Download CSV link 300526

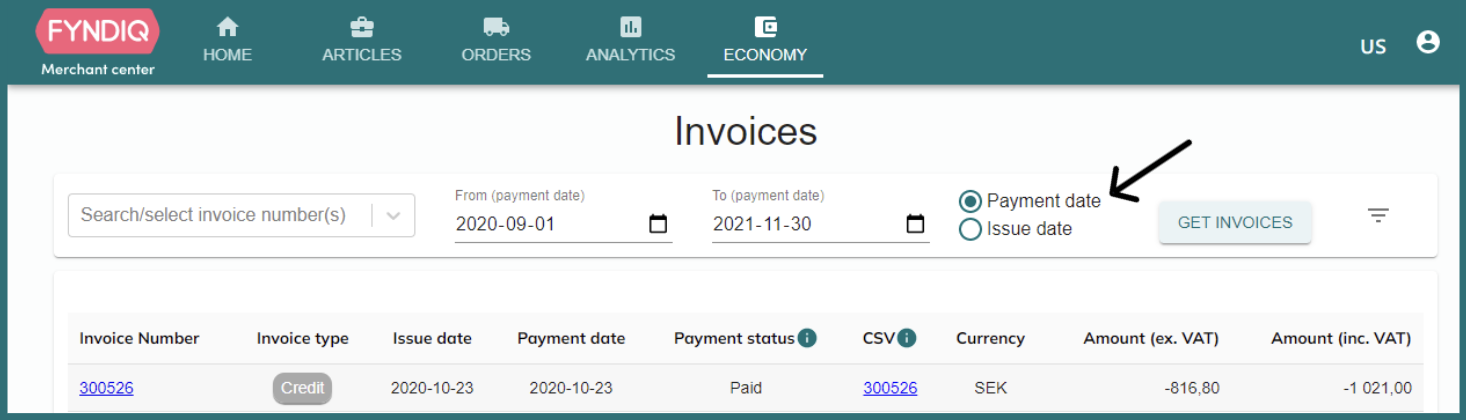890,388
